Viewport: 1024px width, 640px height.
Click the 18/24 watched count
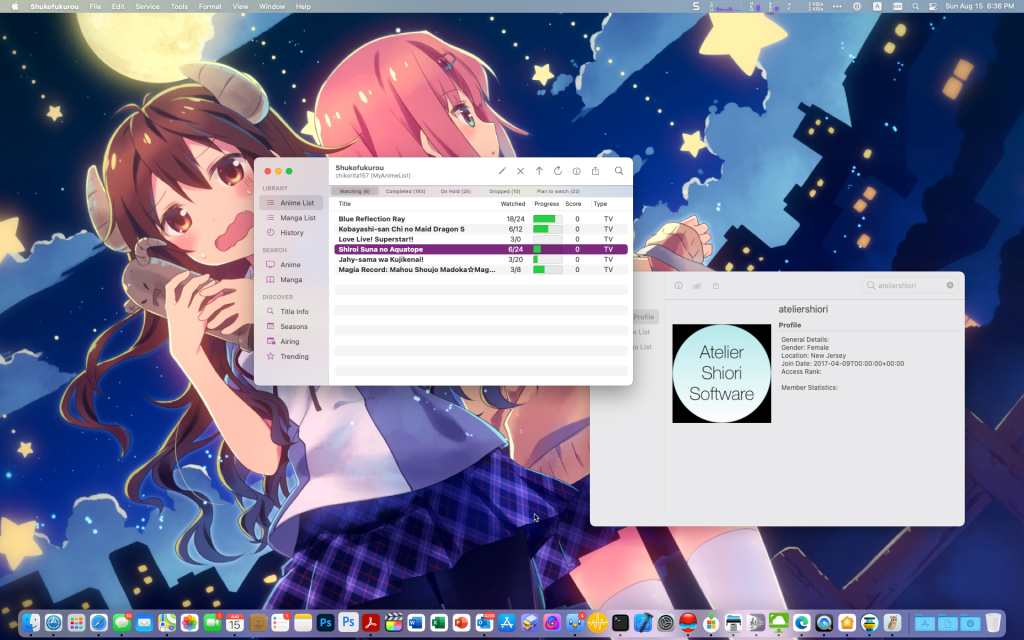click(515, 219)
